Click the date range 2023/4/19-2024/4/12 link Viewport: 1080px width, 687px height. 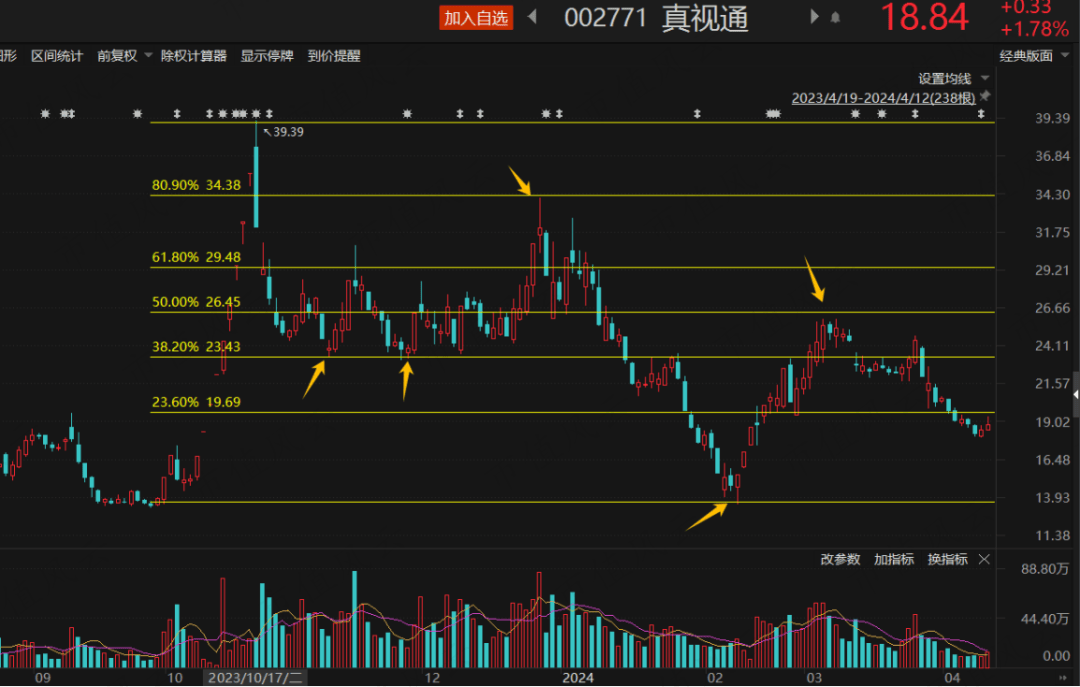click(883, 97)
